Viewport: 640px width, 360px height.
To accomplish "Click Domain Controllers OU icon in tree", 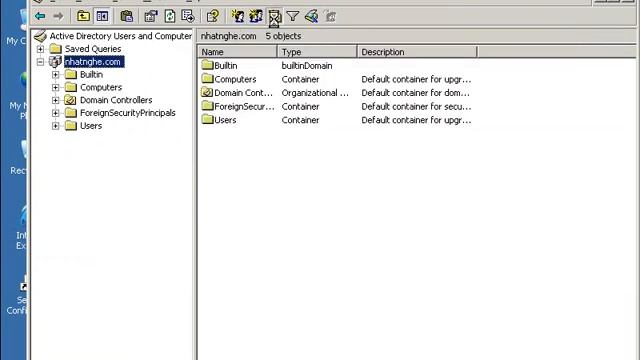I will pos(71,100).
